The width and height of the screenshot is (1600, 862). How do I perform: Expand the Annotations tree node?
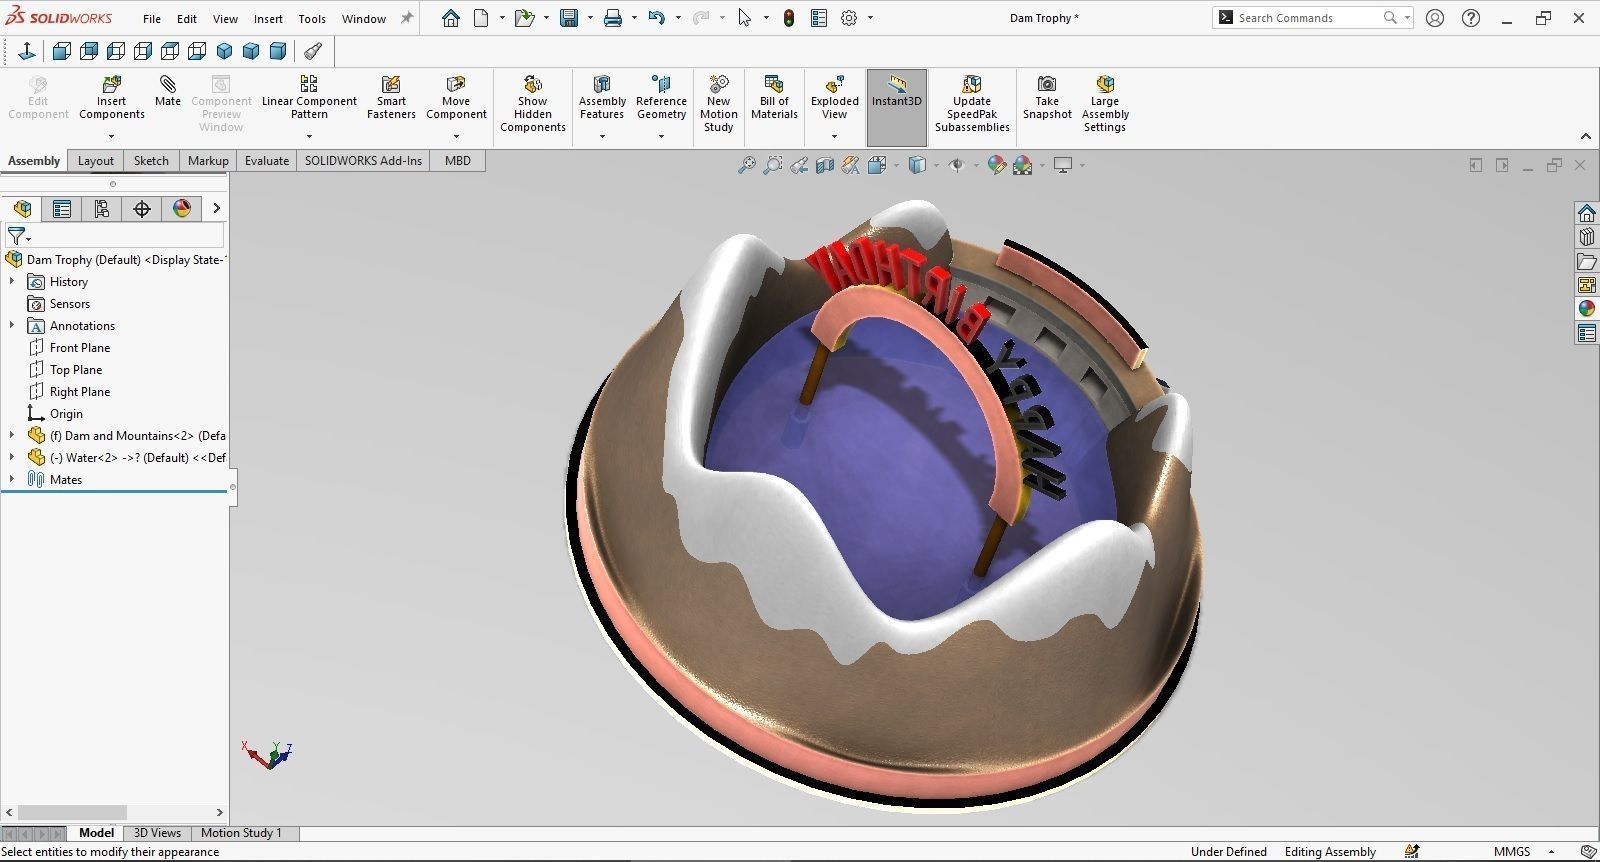[12, 326]
